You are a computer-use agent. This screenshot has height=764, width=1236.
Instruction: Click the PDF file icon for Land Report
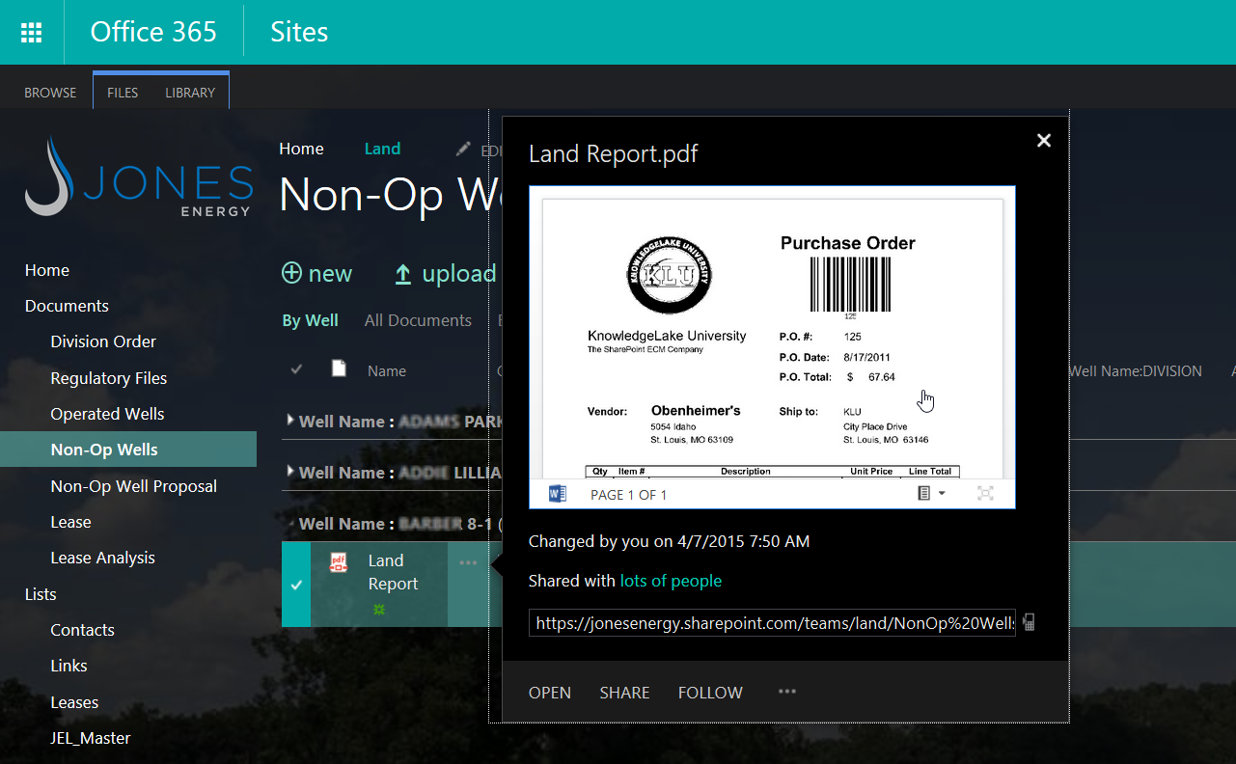[339, 563]
